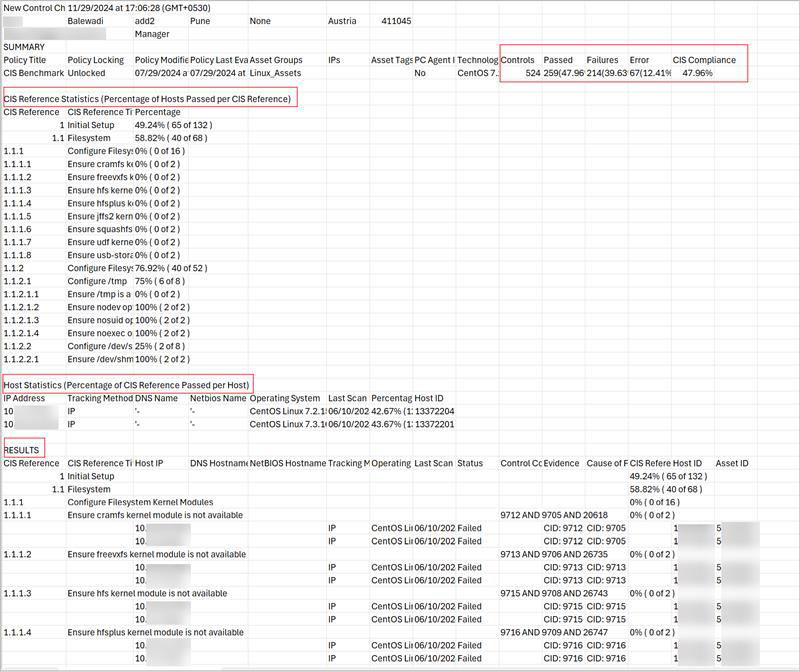The height and width of the screenshot is (671, 800).
Task: Click the 'CentOS Linux 7.2.1' cell
Action: pos(287,411)
